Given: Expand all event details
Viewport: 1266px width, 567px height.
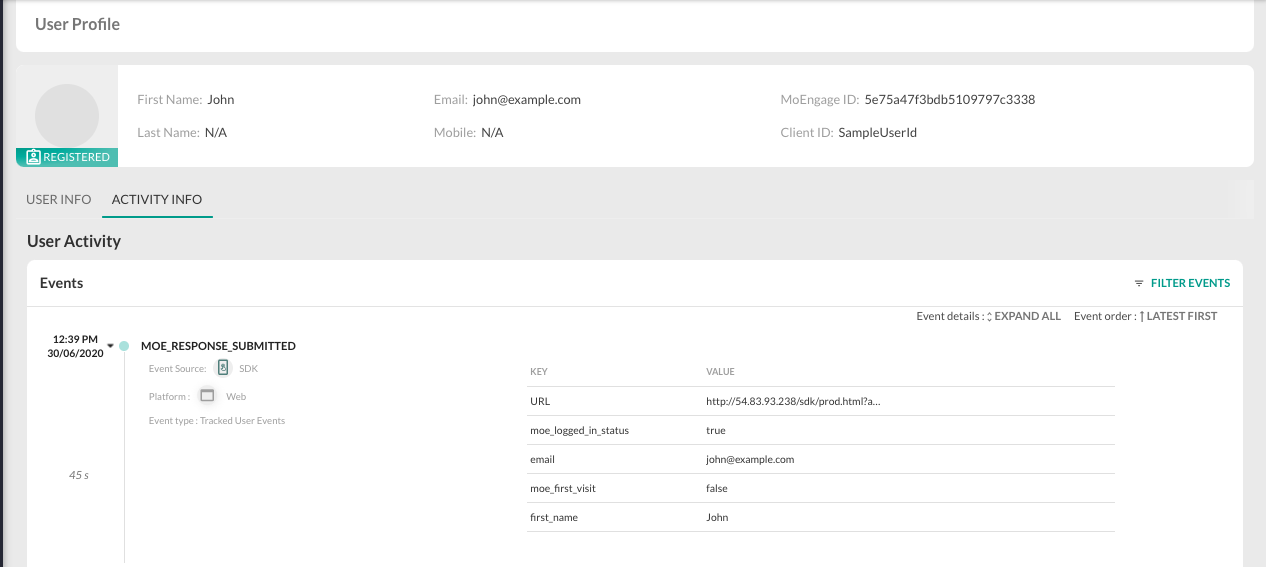Looking at the screenshot, I should 1028,316.
